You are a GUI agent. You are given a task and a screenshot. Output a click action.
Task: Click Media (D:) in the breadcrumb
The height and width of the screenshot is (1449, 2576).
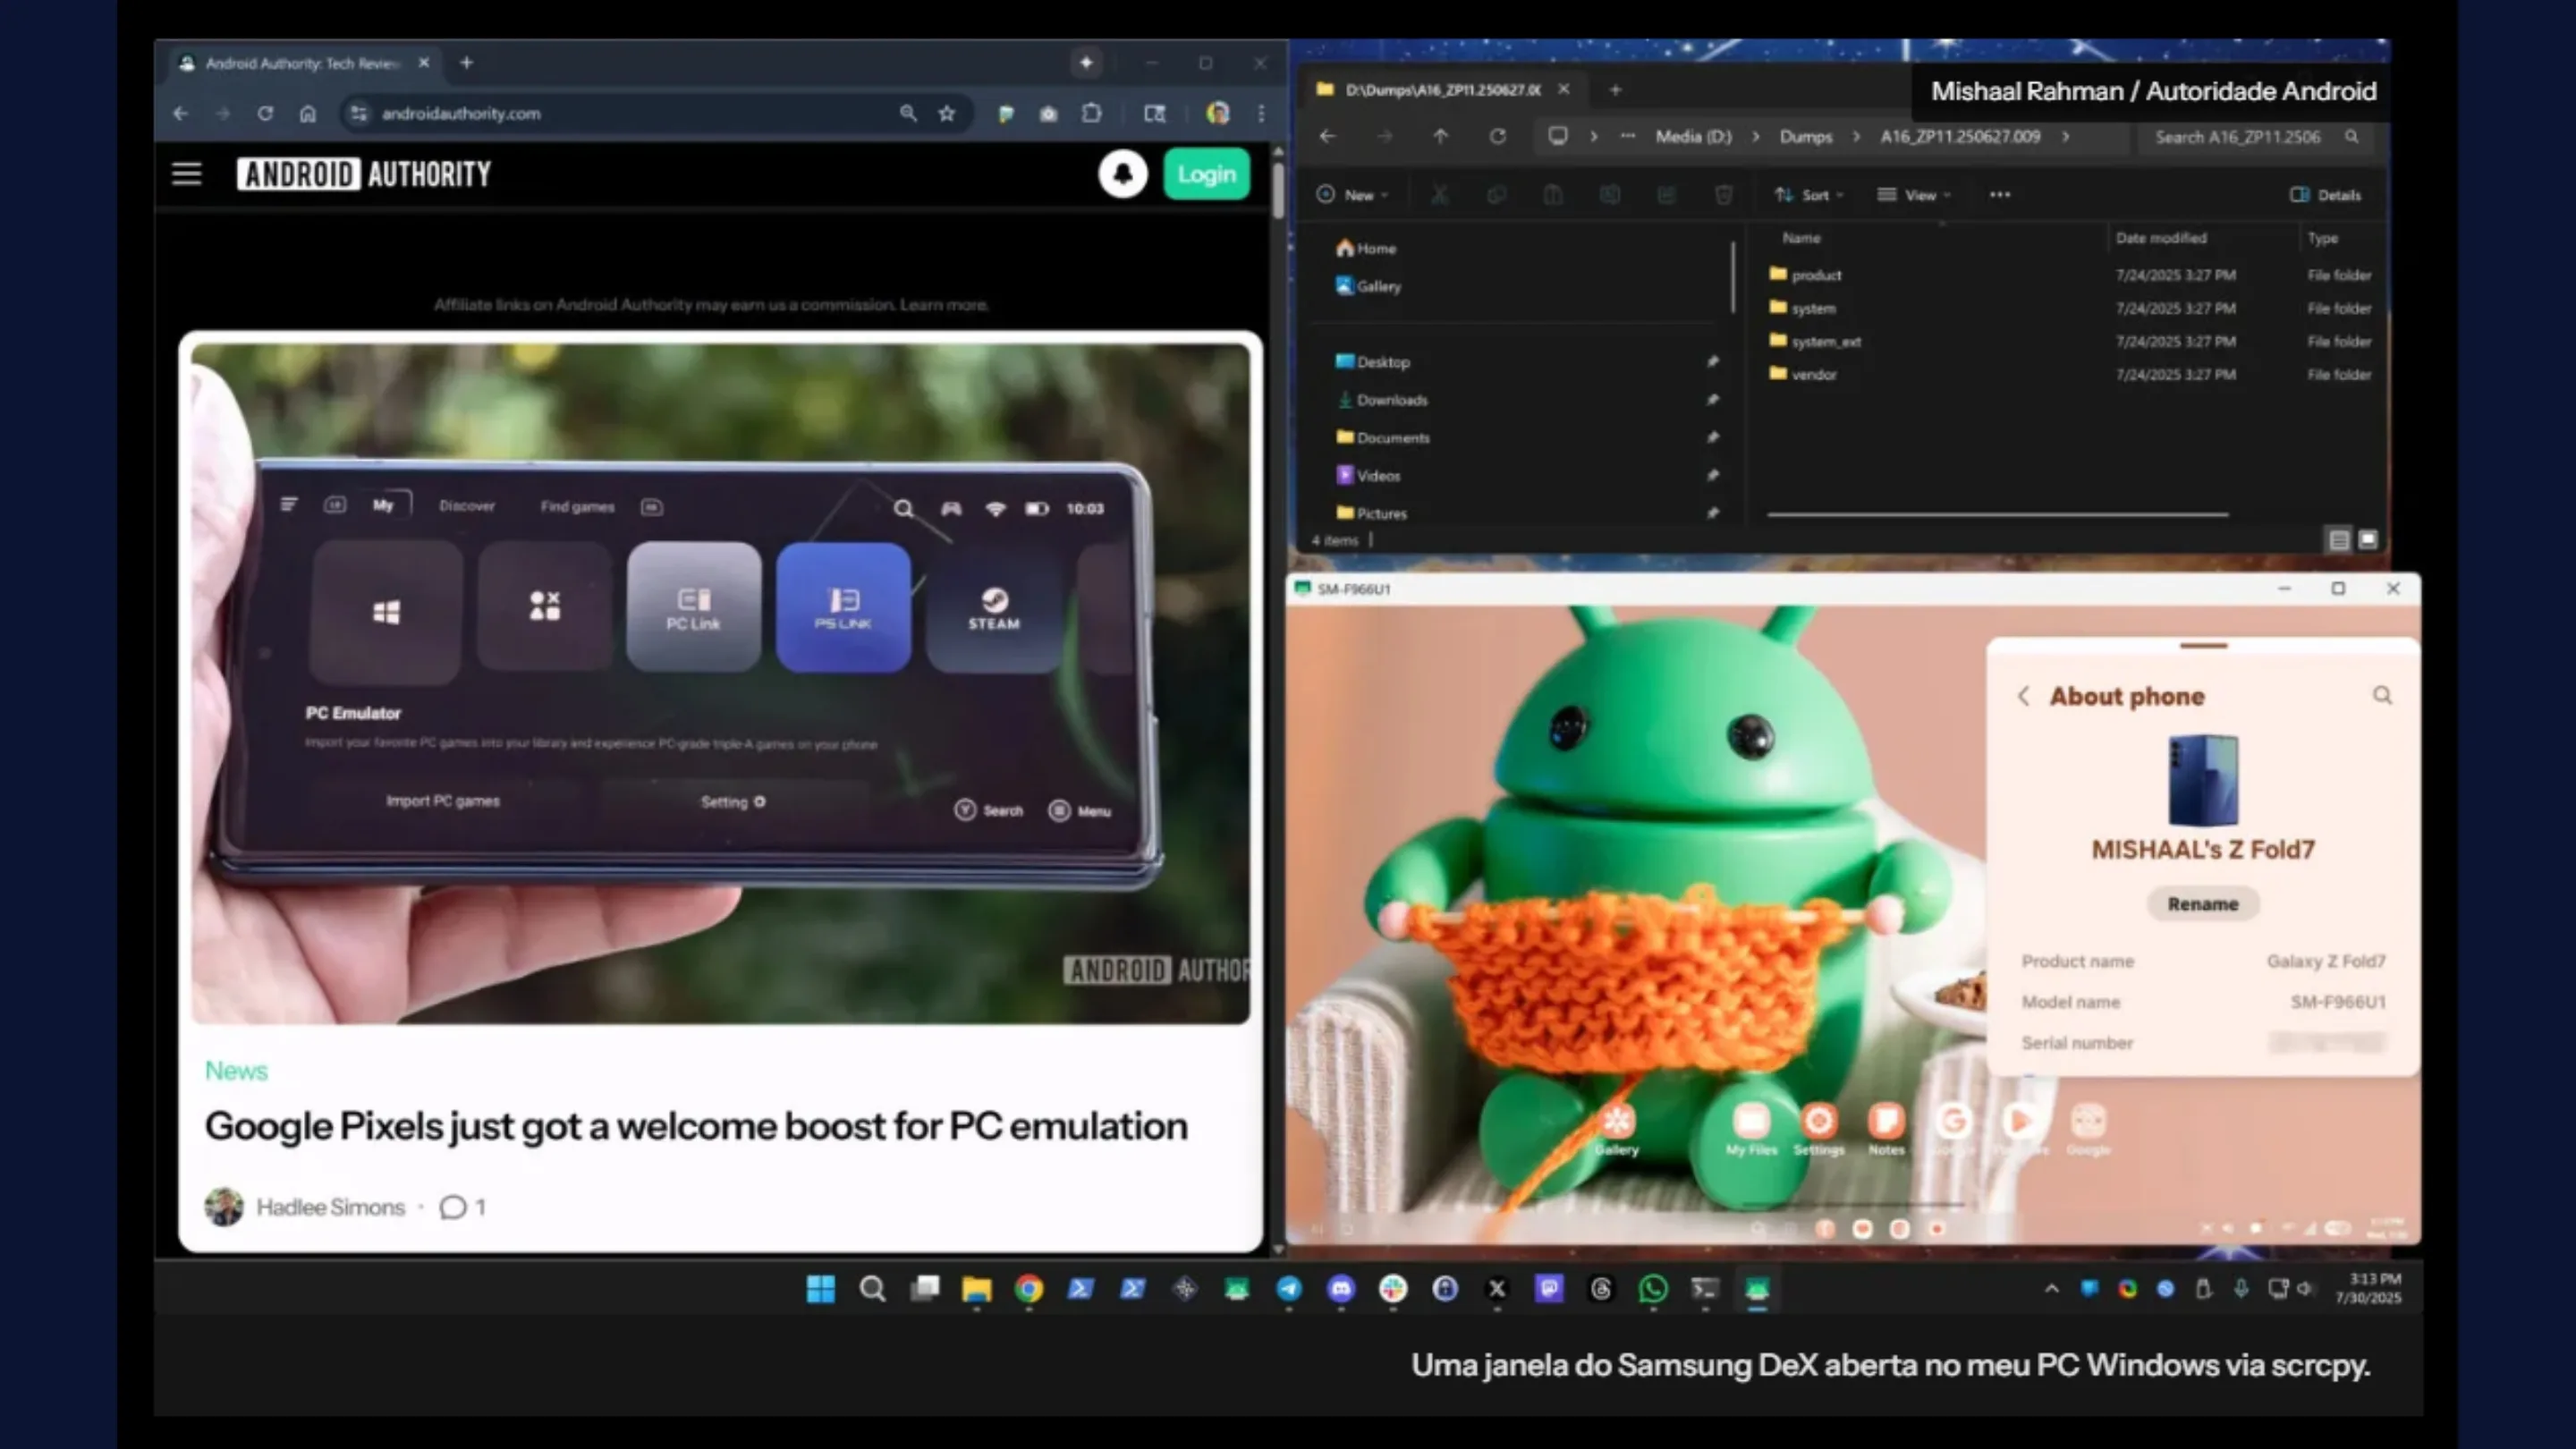[x=1693, y=136]
